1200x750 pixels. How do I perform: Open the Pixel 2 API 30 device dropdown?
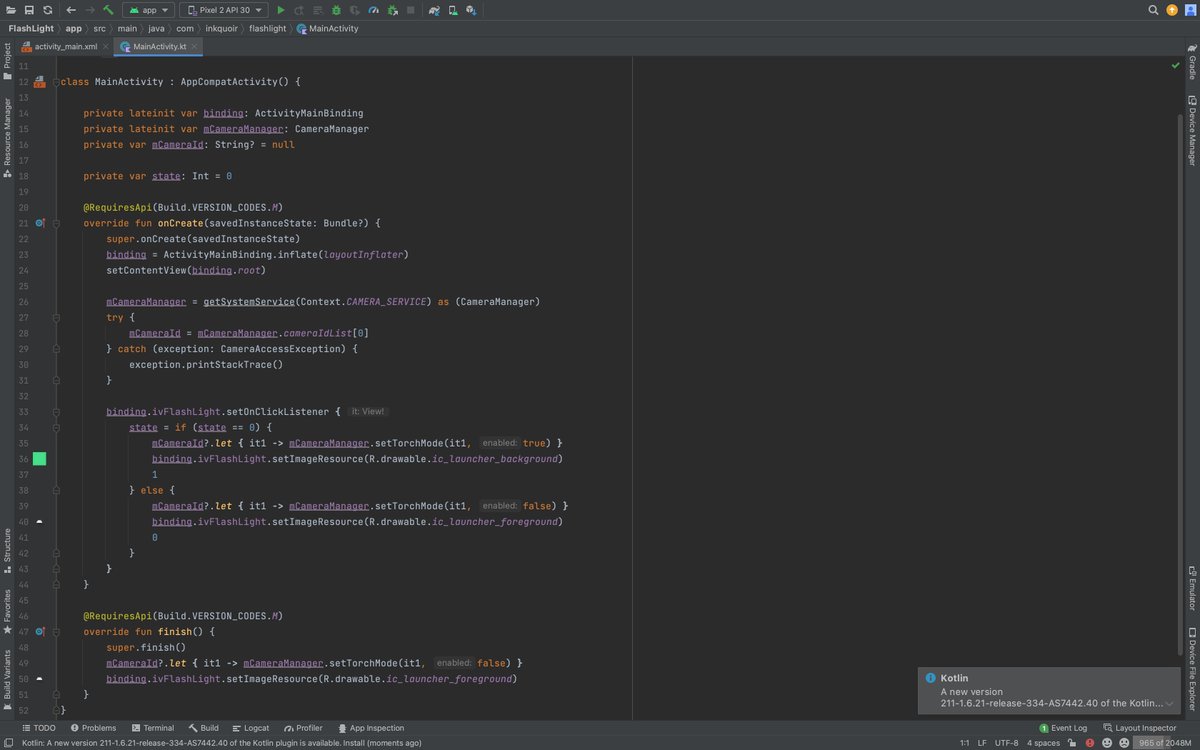point(224,10)
